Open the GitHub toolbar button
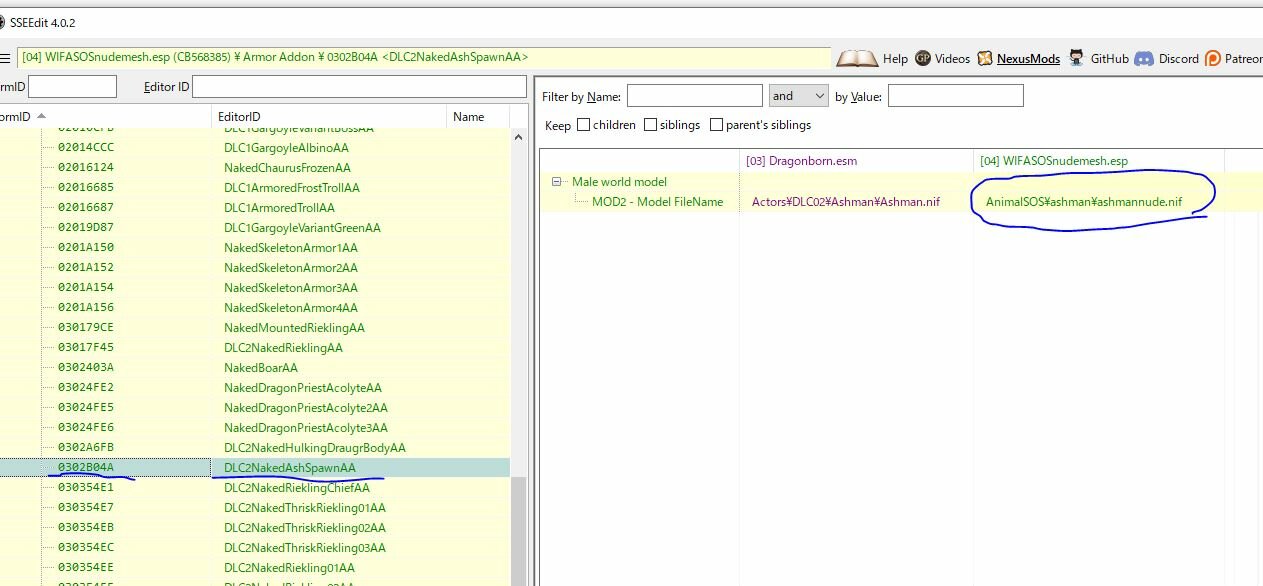 tap(1098, 59)
